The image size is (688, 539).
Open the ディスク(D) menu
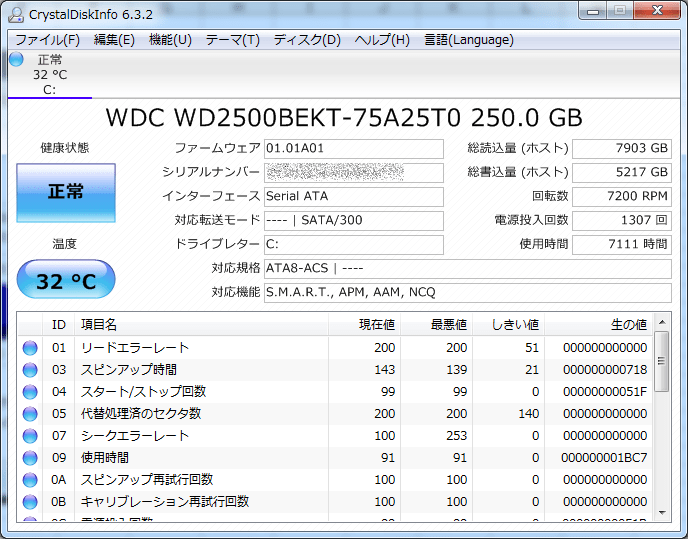(306, 40)
